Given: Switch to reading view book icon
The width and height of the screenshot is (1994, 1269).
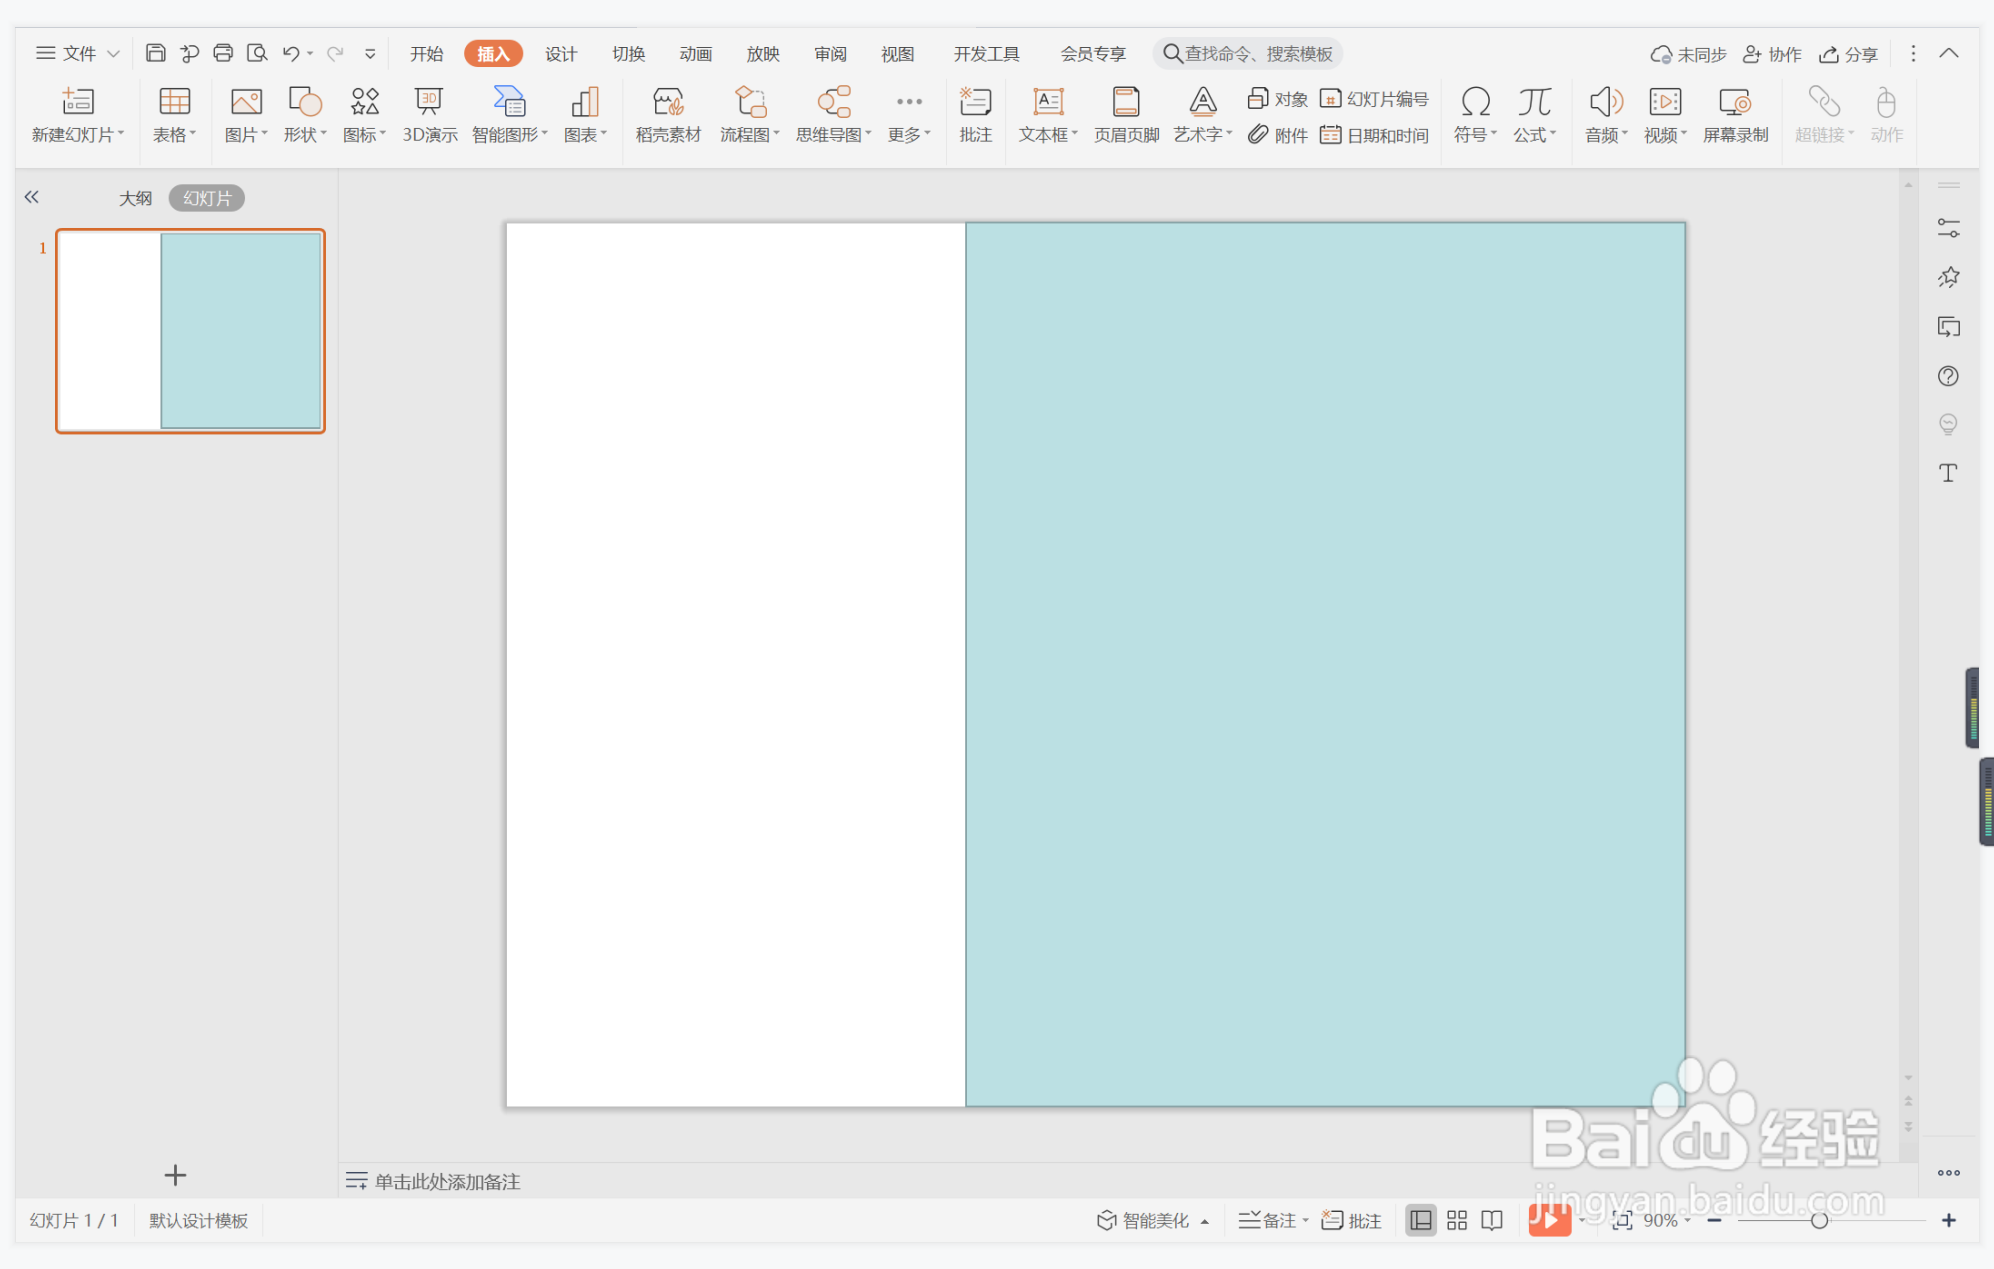Looking at the screenshot, I should tap(1492, 1220).
